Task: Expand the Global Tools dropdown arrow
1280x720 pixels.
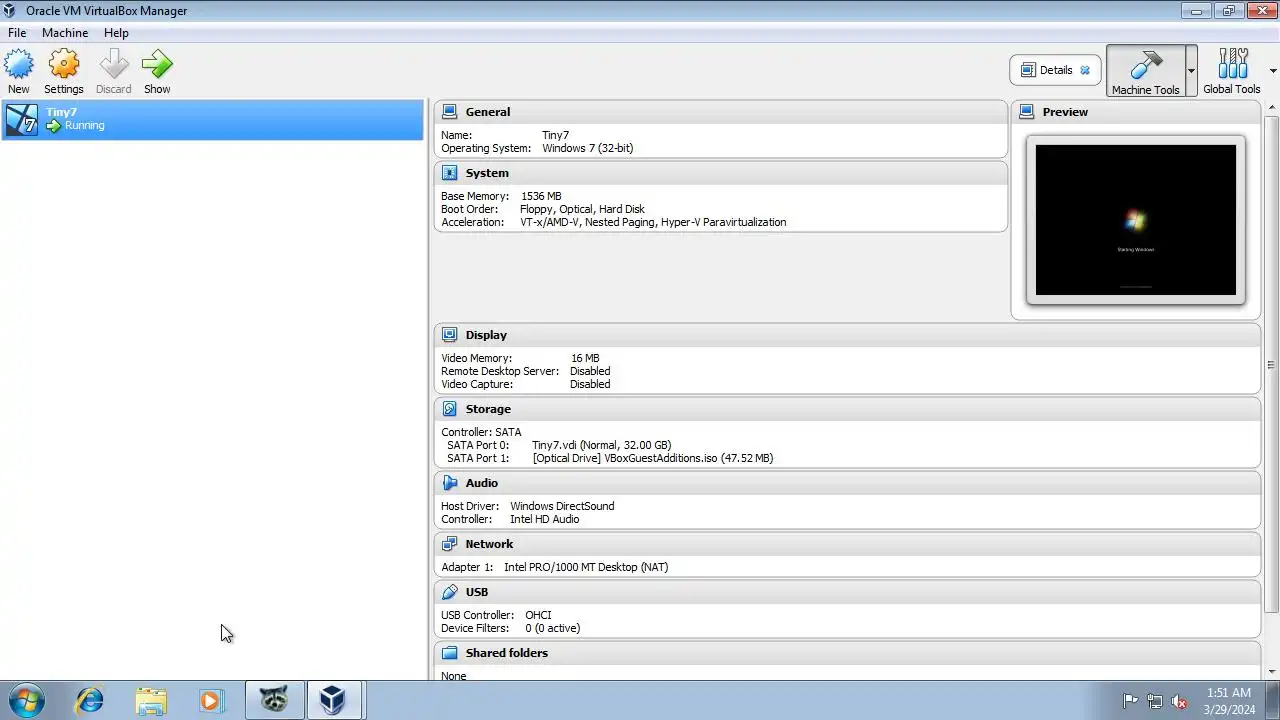Action: coord(1273,71)
